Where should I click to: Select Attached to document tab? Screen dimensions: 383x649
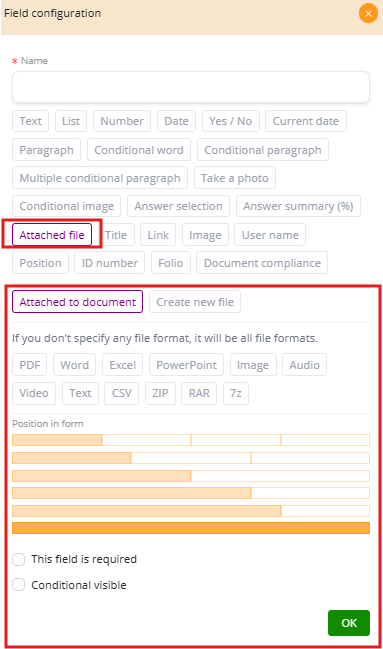click(77, 302)
